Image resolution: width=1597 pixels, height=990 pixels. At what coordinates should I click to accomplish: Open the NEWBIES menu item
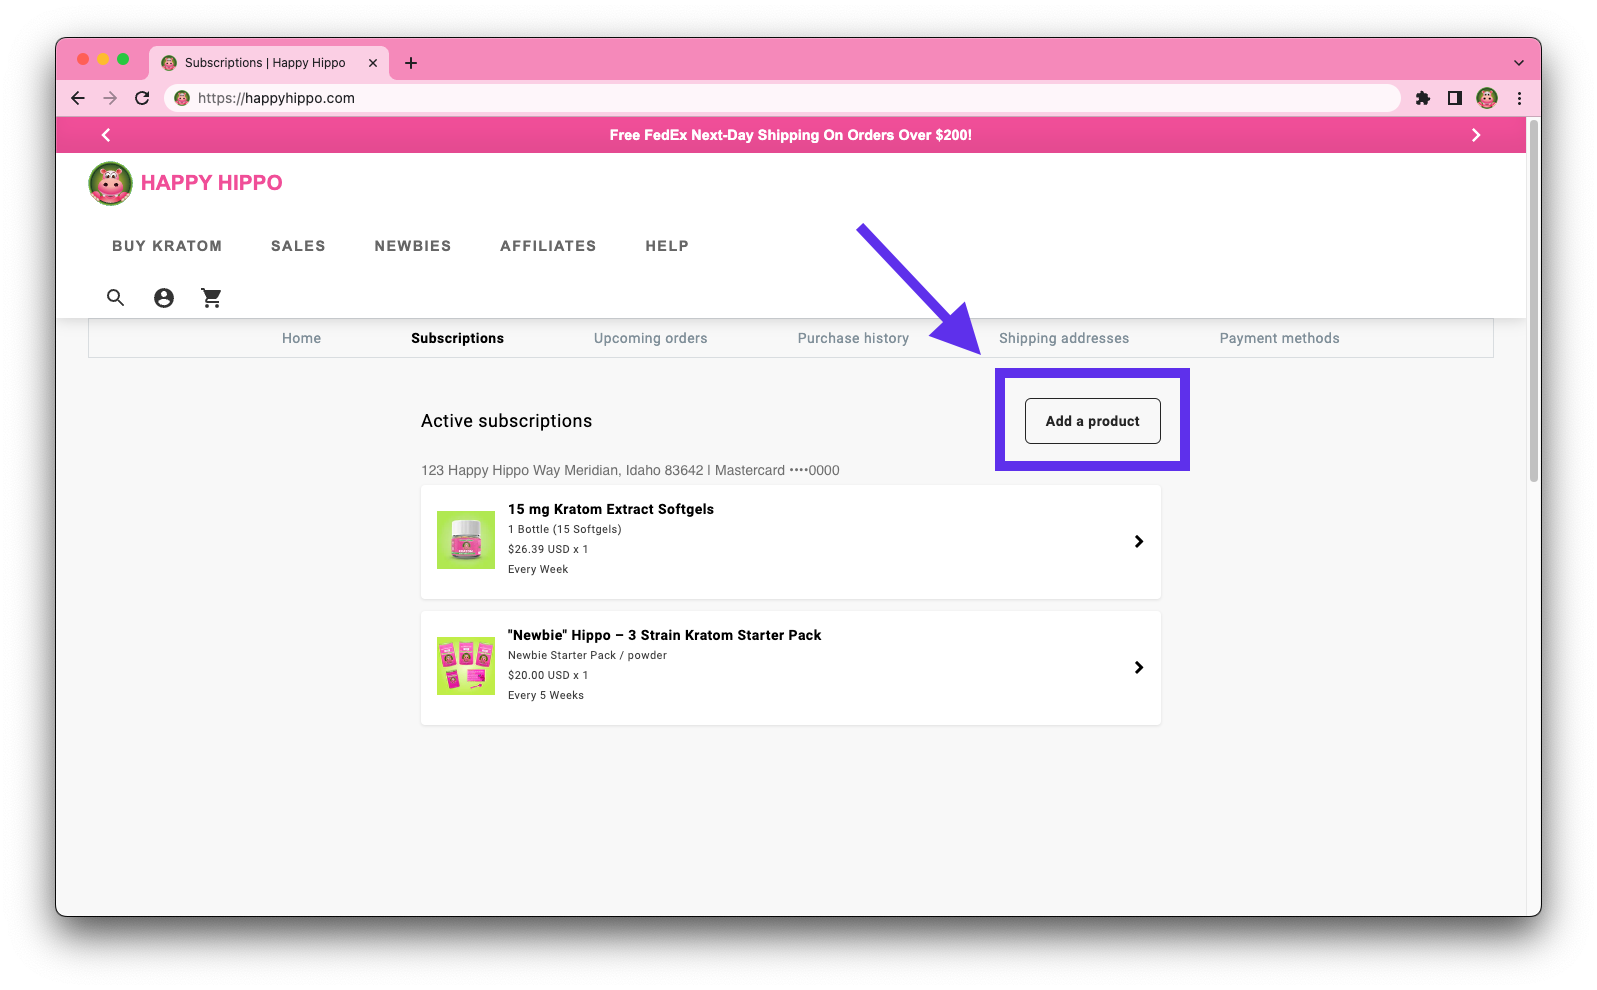(413, 246)
